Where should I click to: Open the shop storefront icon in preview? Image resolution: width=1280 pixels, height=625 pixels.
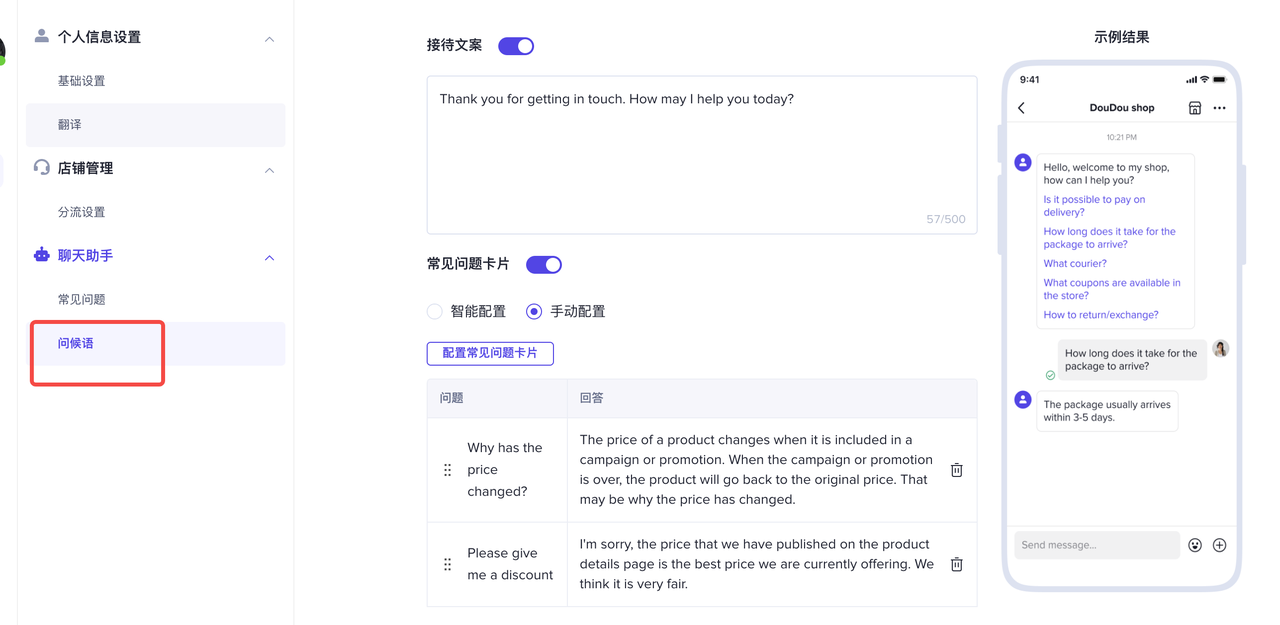tap(1194, 108)
